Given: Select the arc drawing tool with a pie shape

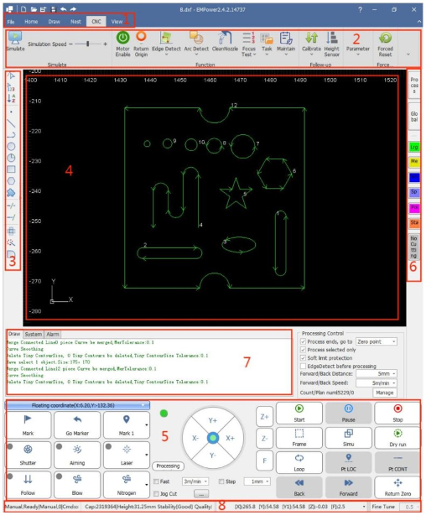Looking at the screenshot, I should [11, 158].
